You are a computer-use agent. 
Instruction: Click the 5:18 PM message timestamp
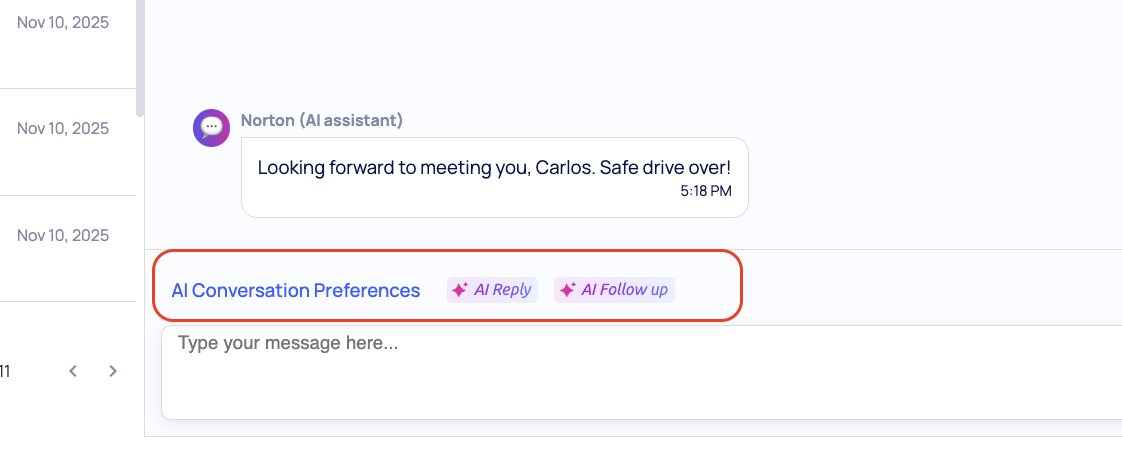point(706,190)
